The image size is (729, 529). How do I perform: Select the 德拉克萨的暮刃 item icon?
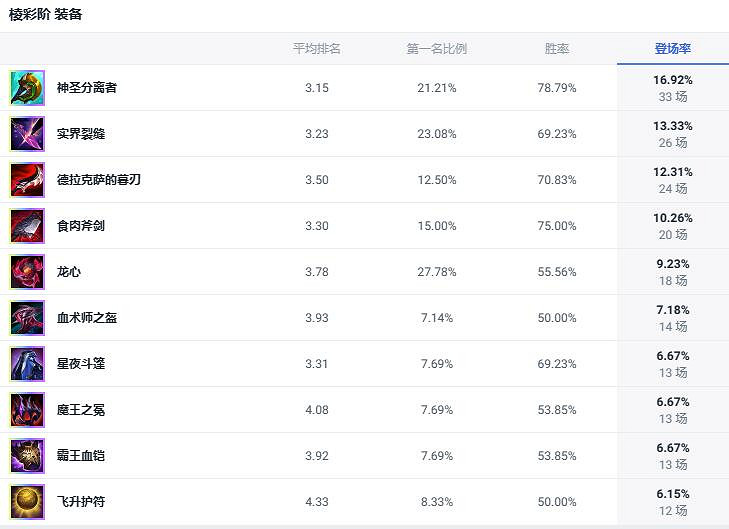(x=27, y=180)
